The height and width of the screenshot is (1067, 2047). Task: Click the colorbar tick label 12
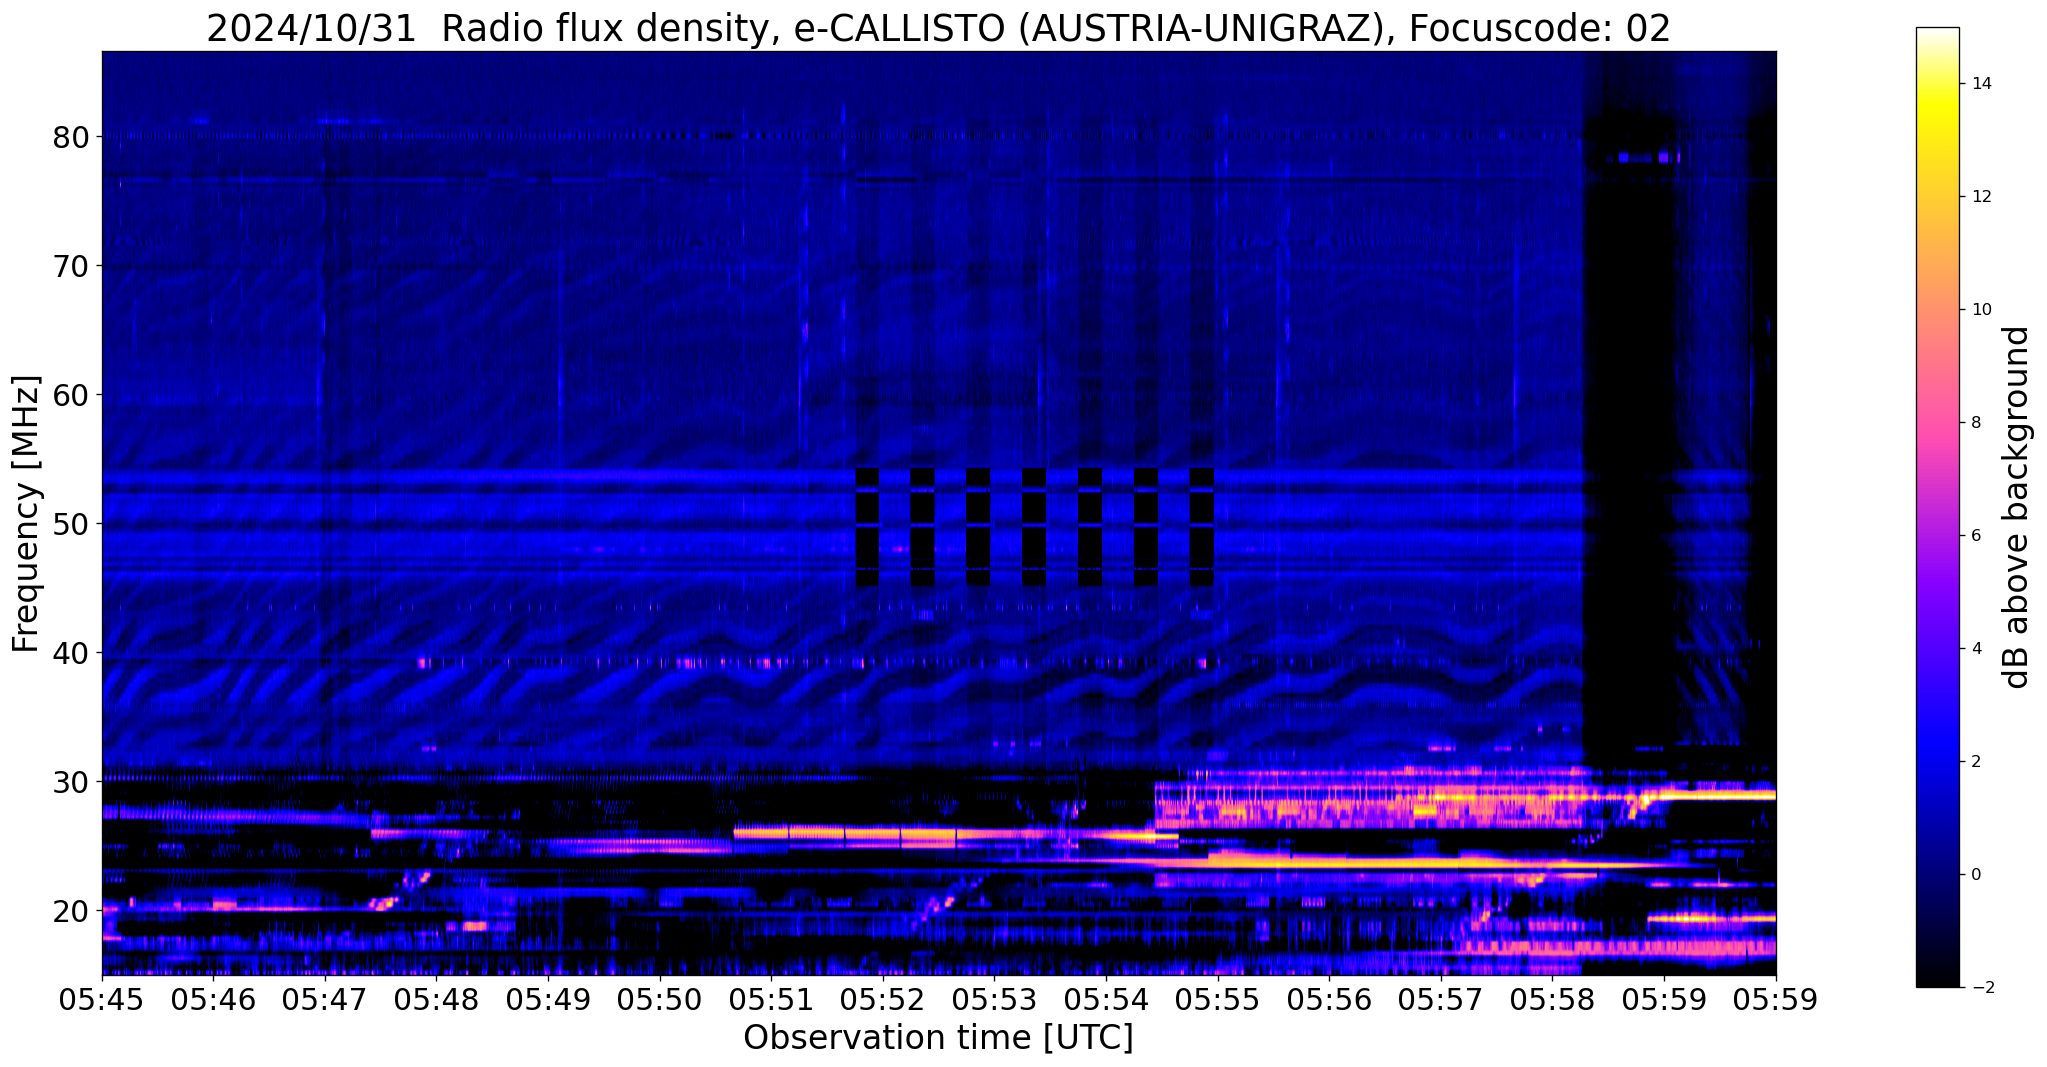click(x=1980, y=197)
